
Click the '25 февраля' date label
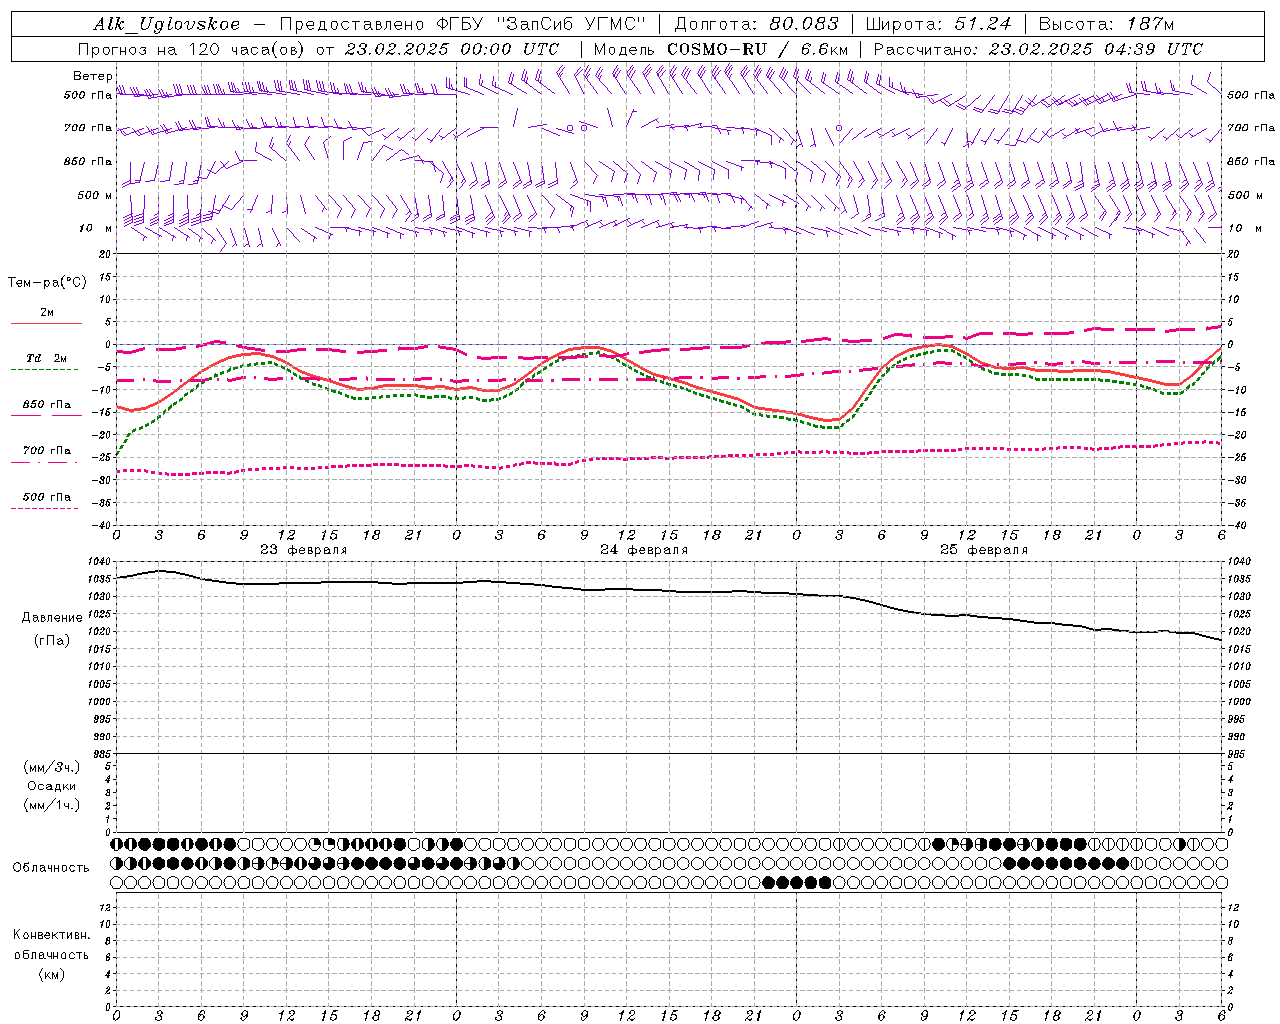[x=984, y=550]
